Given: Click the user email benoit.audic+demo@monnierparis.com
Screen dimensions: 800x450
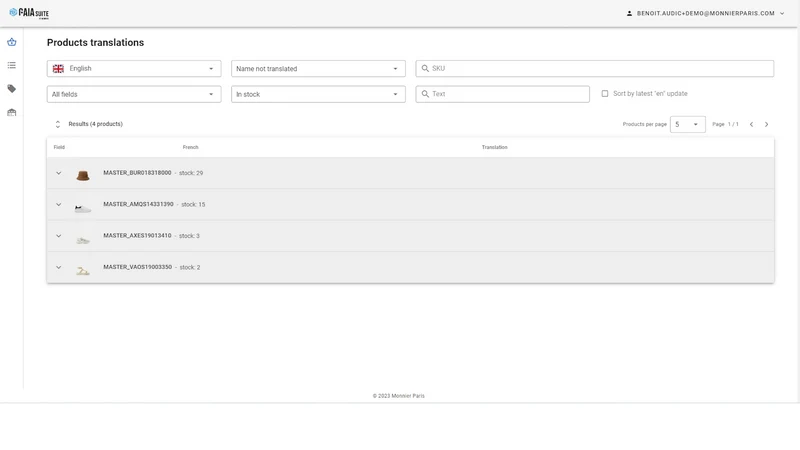Looking at the screenshot, I should click(706, 13).
